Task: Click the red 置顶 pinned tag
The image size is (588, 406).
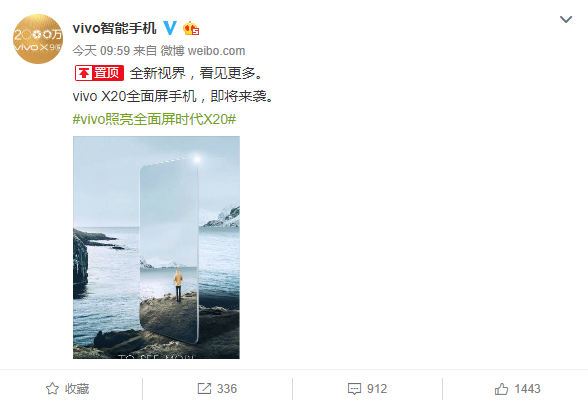Action: point(99,73)
